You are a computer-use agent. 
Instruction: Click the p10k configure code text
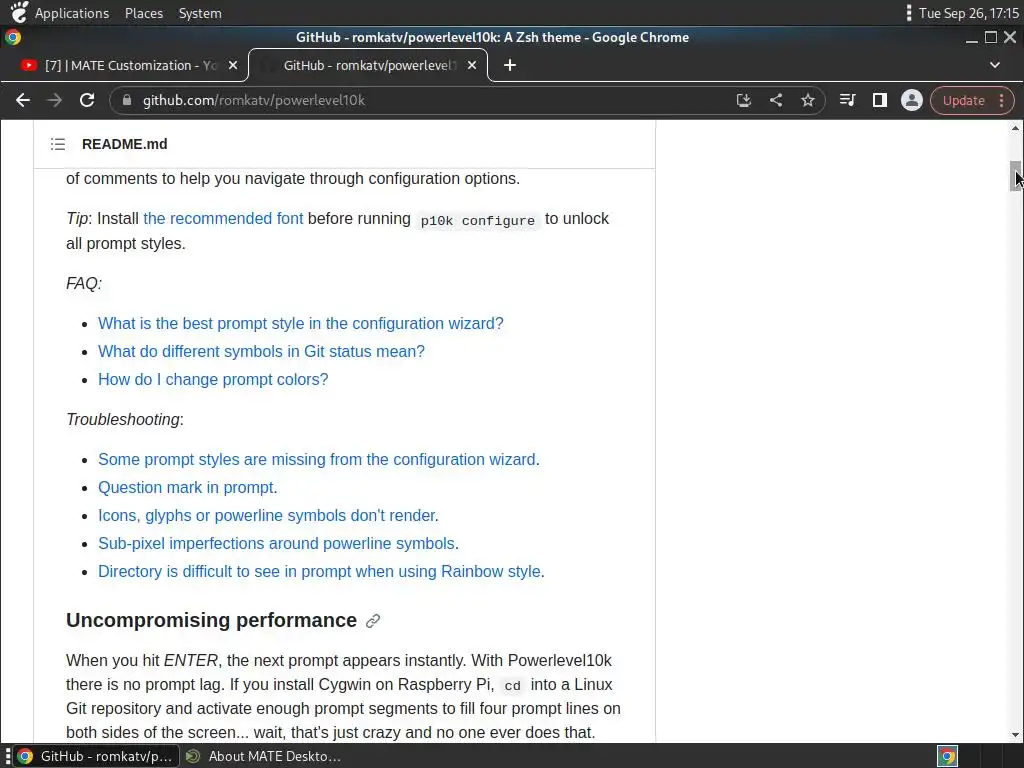coord(477,221)
